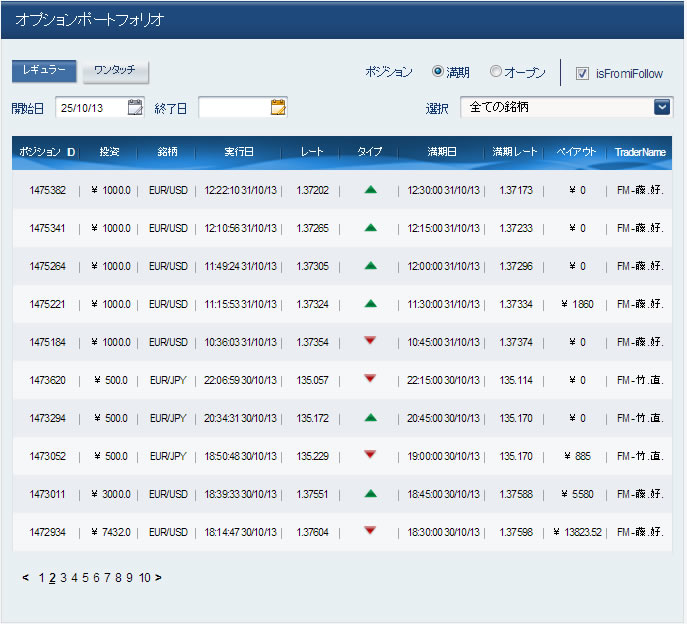Select position ID 1475184 cell
Image resolution: width=687 pixels, height=624 pixels.
(47, 342)
